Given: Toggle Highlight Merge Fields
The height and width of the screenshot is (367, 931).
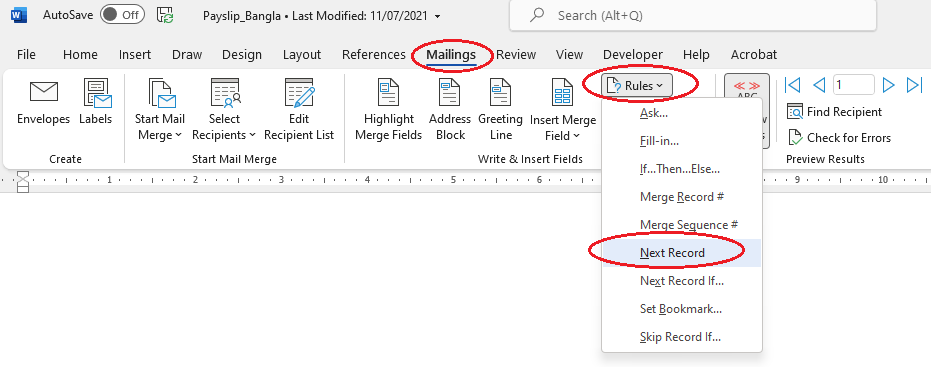Looking at the screenshot, I should click(x=388, y=110).
